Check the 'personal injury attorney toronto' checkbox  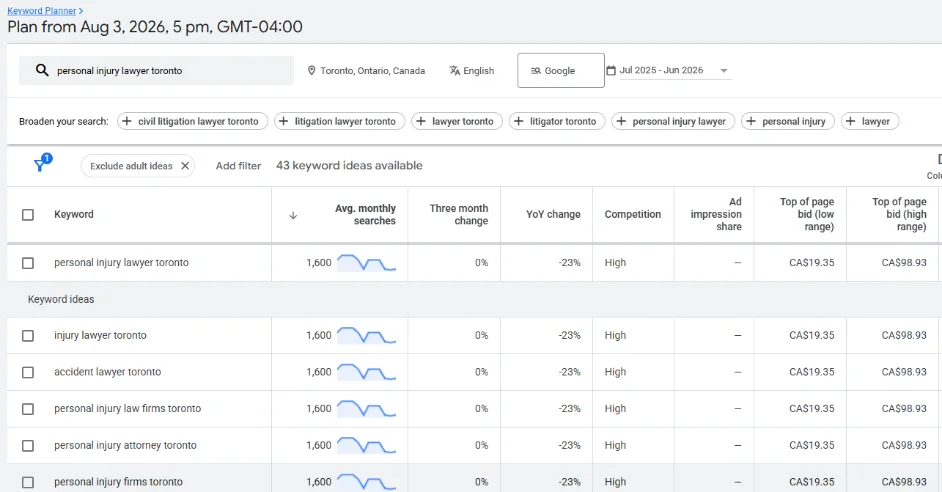28,446
